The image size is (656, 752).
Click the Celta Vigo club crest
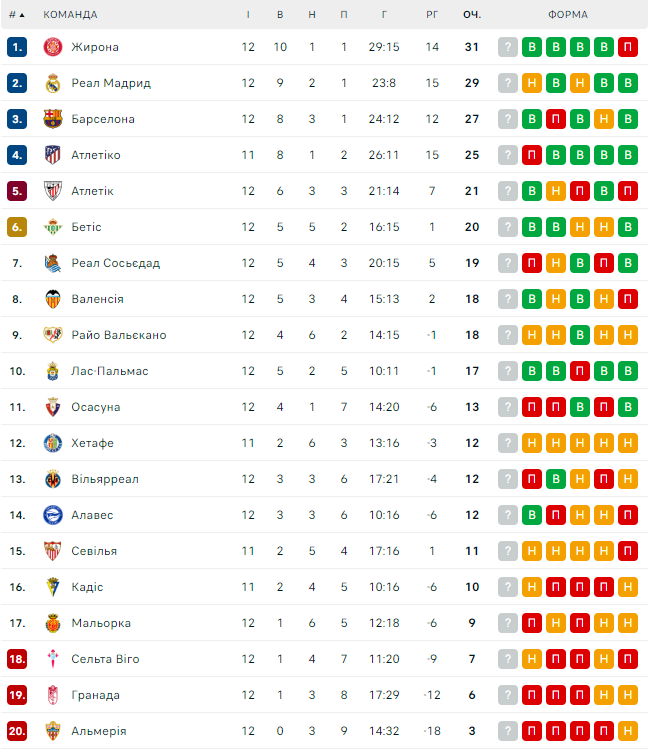(53, 659)
